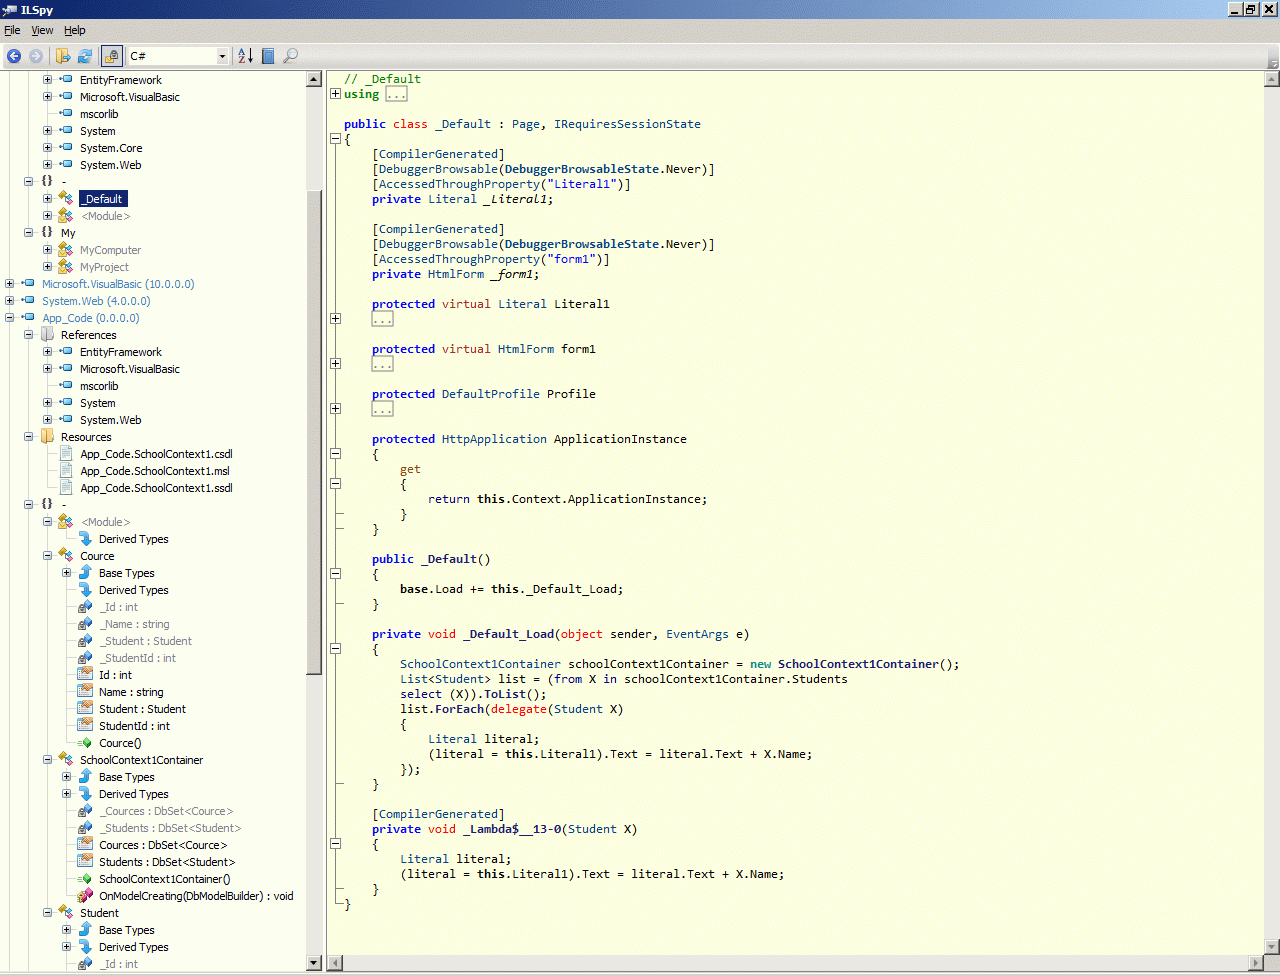Select the _Default class in tree

point(102,199)
